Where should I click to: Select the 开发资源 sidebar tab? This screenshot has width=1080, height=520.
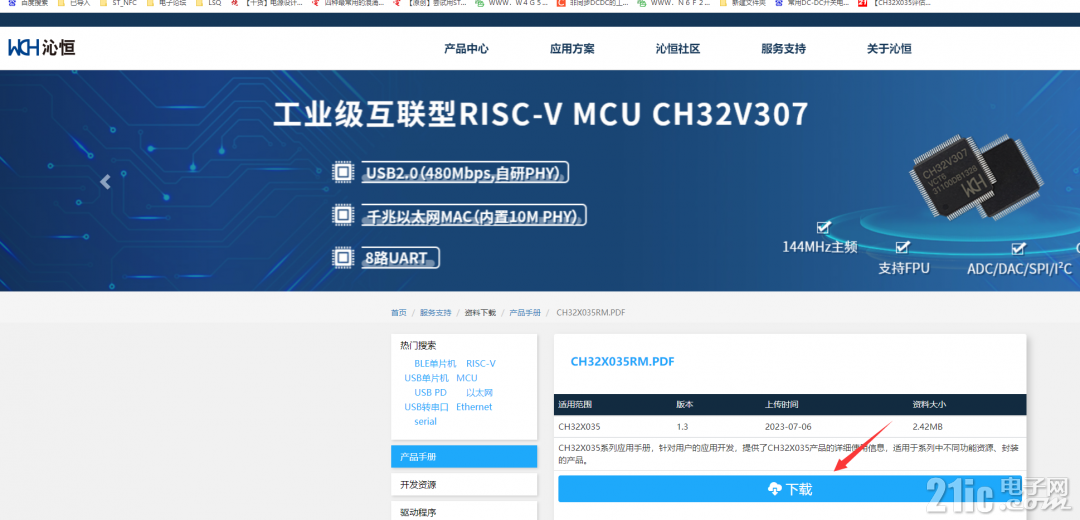click(x=464, y=485)
